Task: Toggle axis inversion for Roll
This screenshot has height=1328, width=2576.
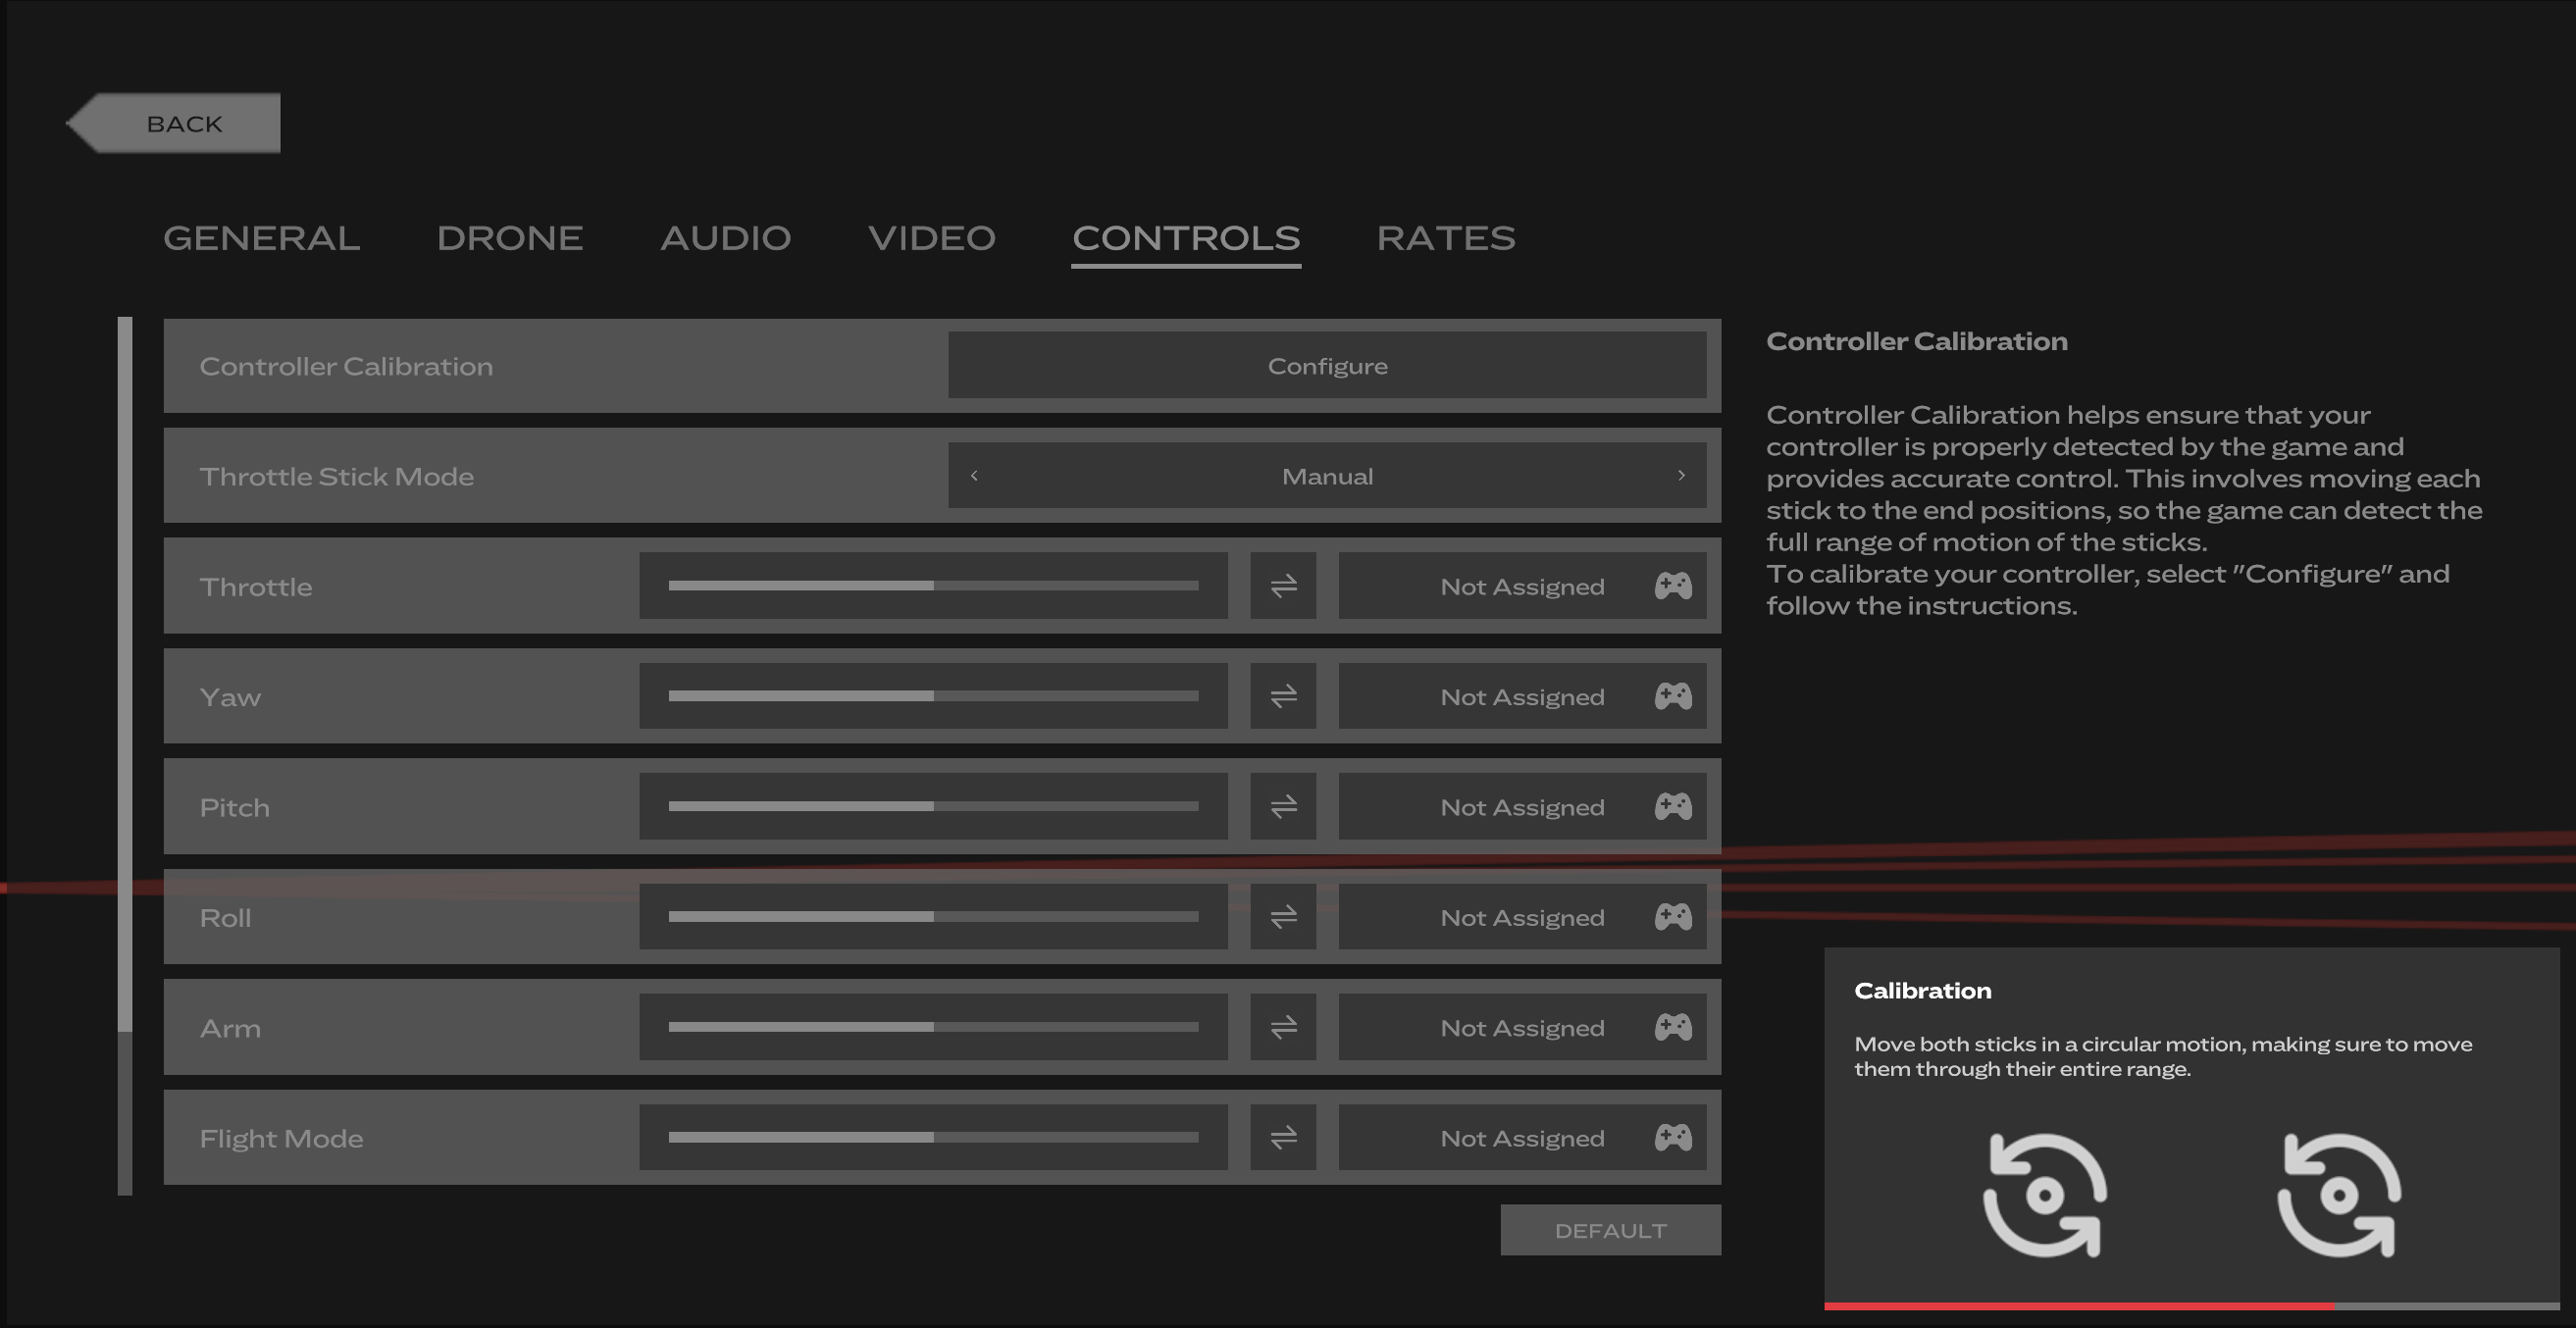Action: (1283, 917)
